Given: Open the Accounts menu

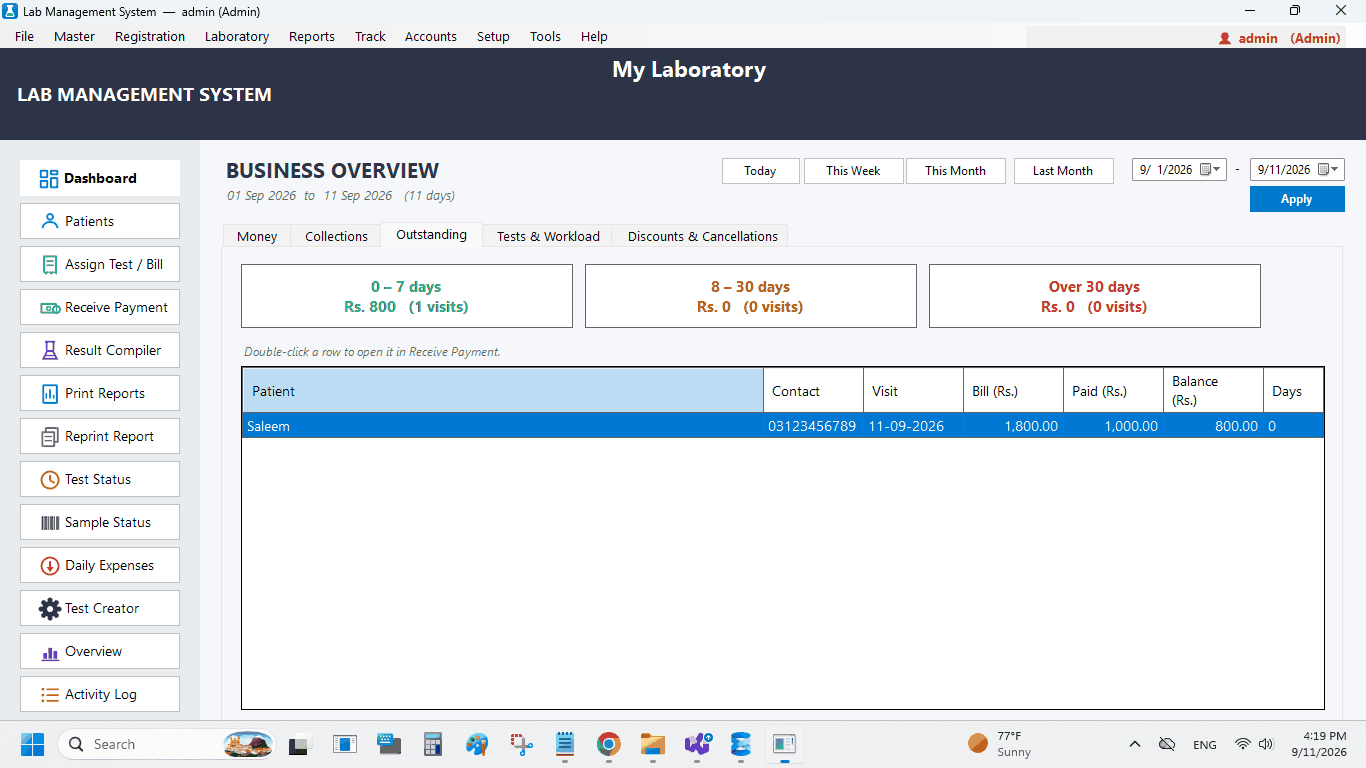Looking at the screenshot, I should pyautogui.click(x=431, y=36).
